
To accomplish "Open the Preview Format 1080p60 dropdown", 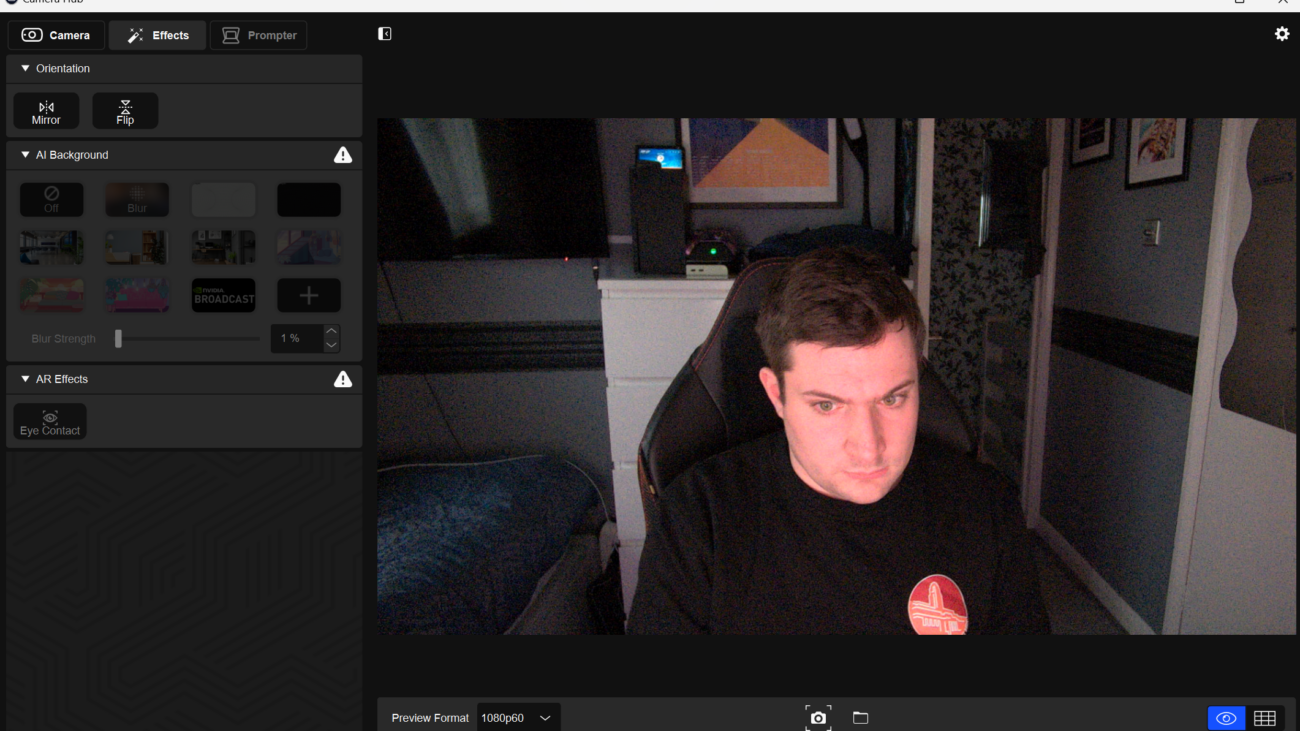I will click(x=518, y=718).
